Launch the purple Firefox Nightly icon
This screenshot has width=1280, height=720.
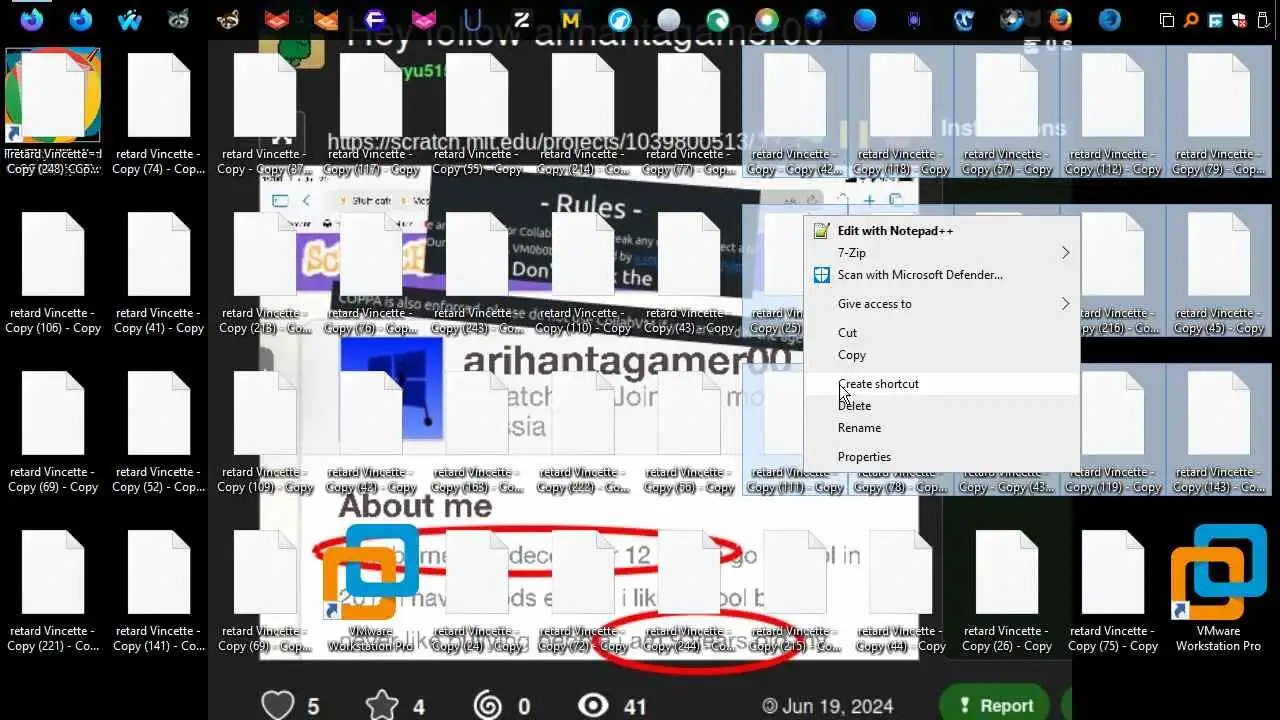pyautogui.click(x=32, y=19)
